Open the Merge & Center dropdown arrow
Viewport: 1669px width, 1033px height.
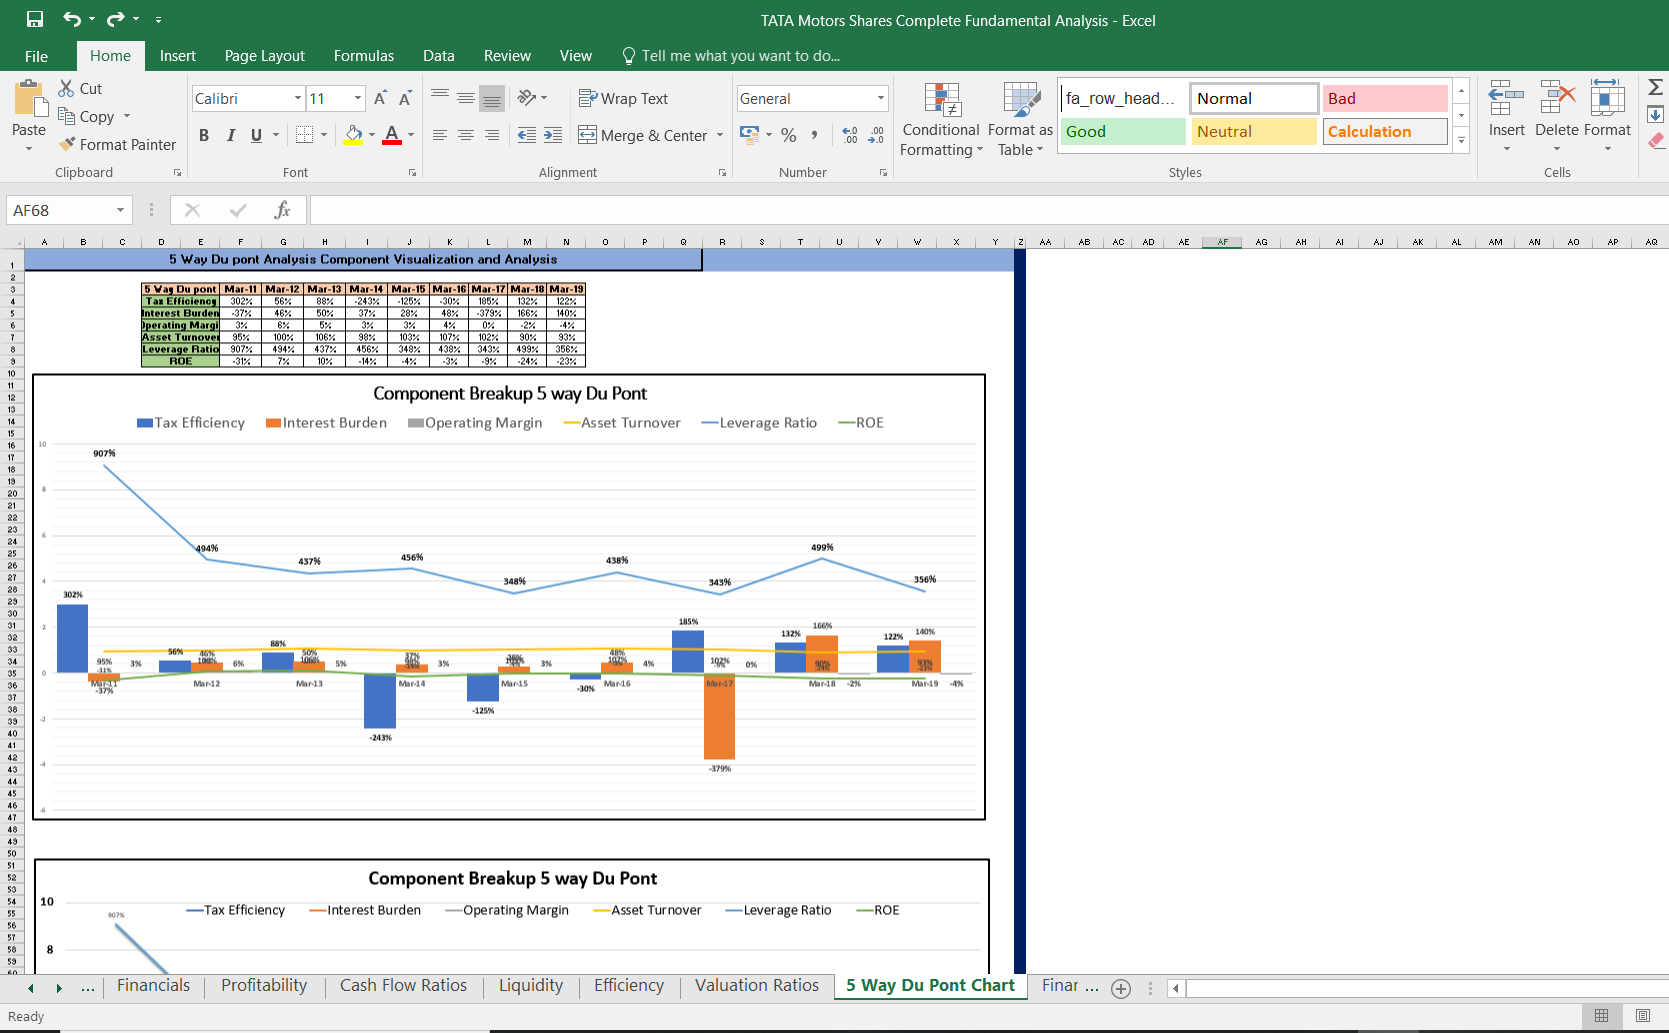[x=720, y=135]
